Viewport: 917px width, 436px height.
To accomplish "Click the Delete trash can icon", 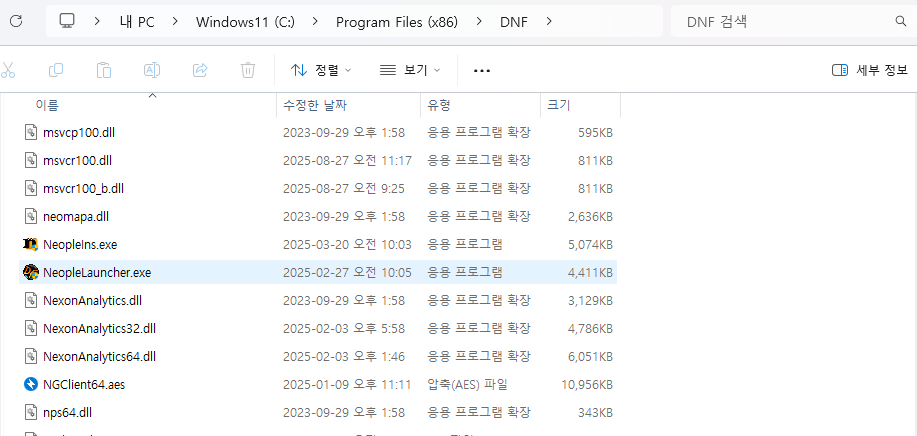I will pyautogui.click(x=248, y=70).
